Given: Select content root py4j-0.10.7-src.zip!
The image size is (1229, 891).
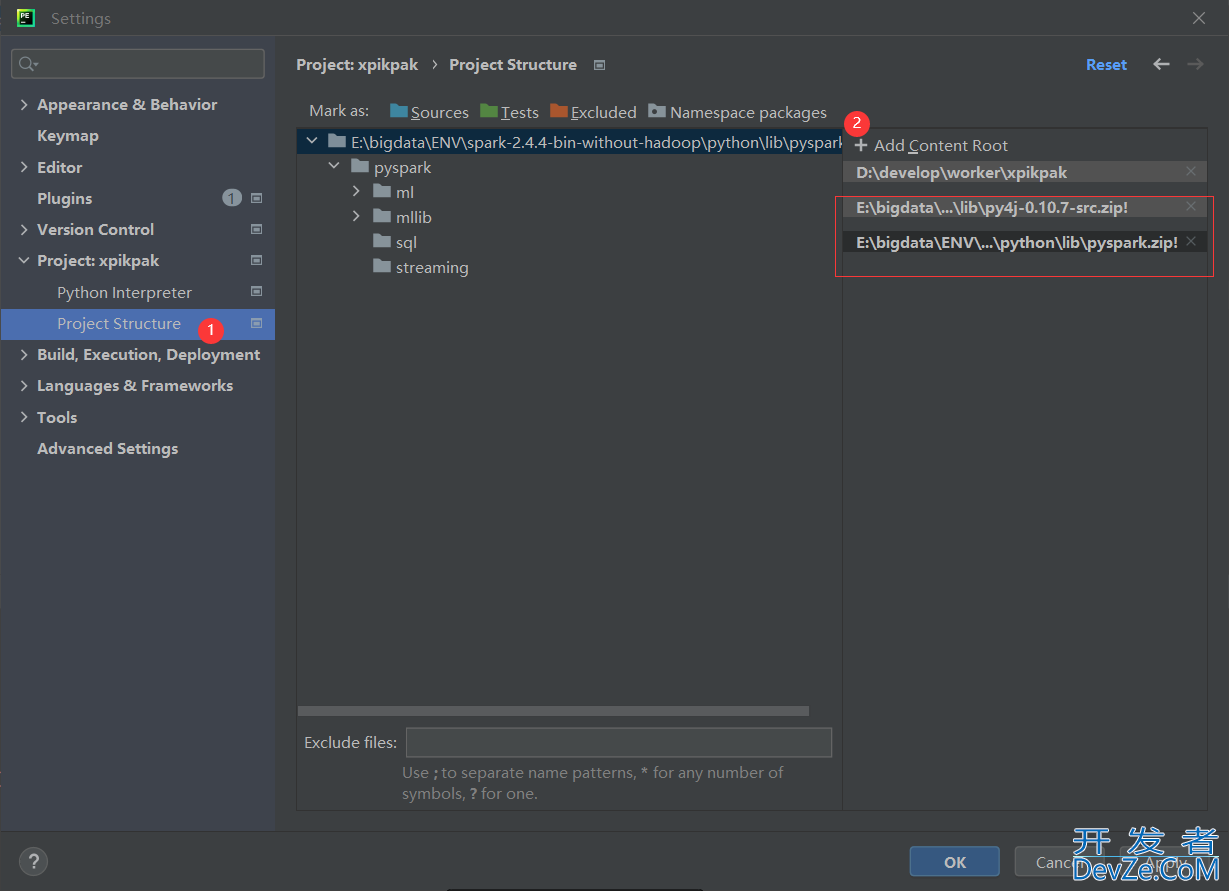Looking at the screenshot, I should click(x=1025, y=207).
